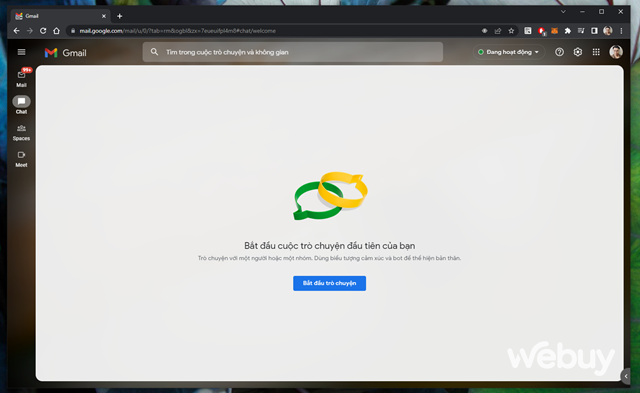Viewport: 640px width, 393px height.
Task: Click the MetaMask fox extension icon
Action: (554, 31)
